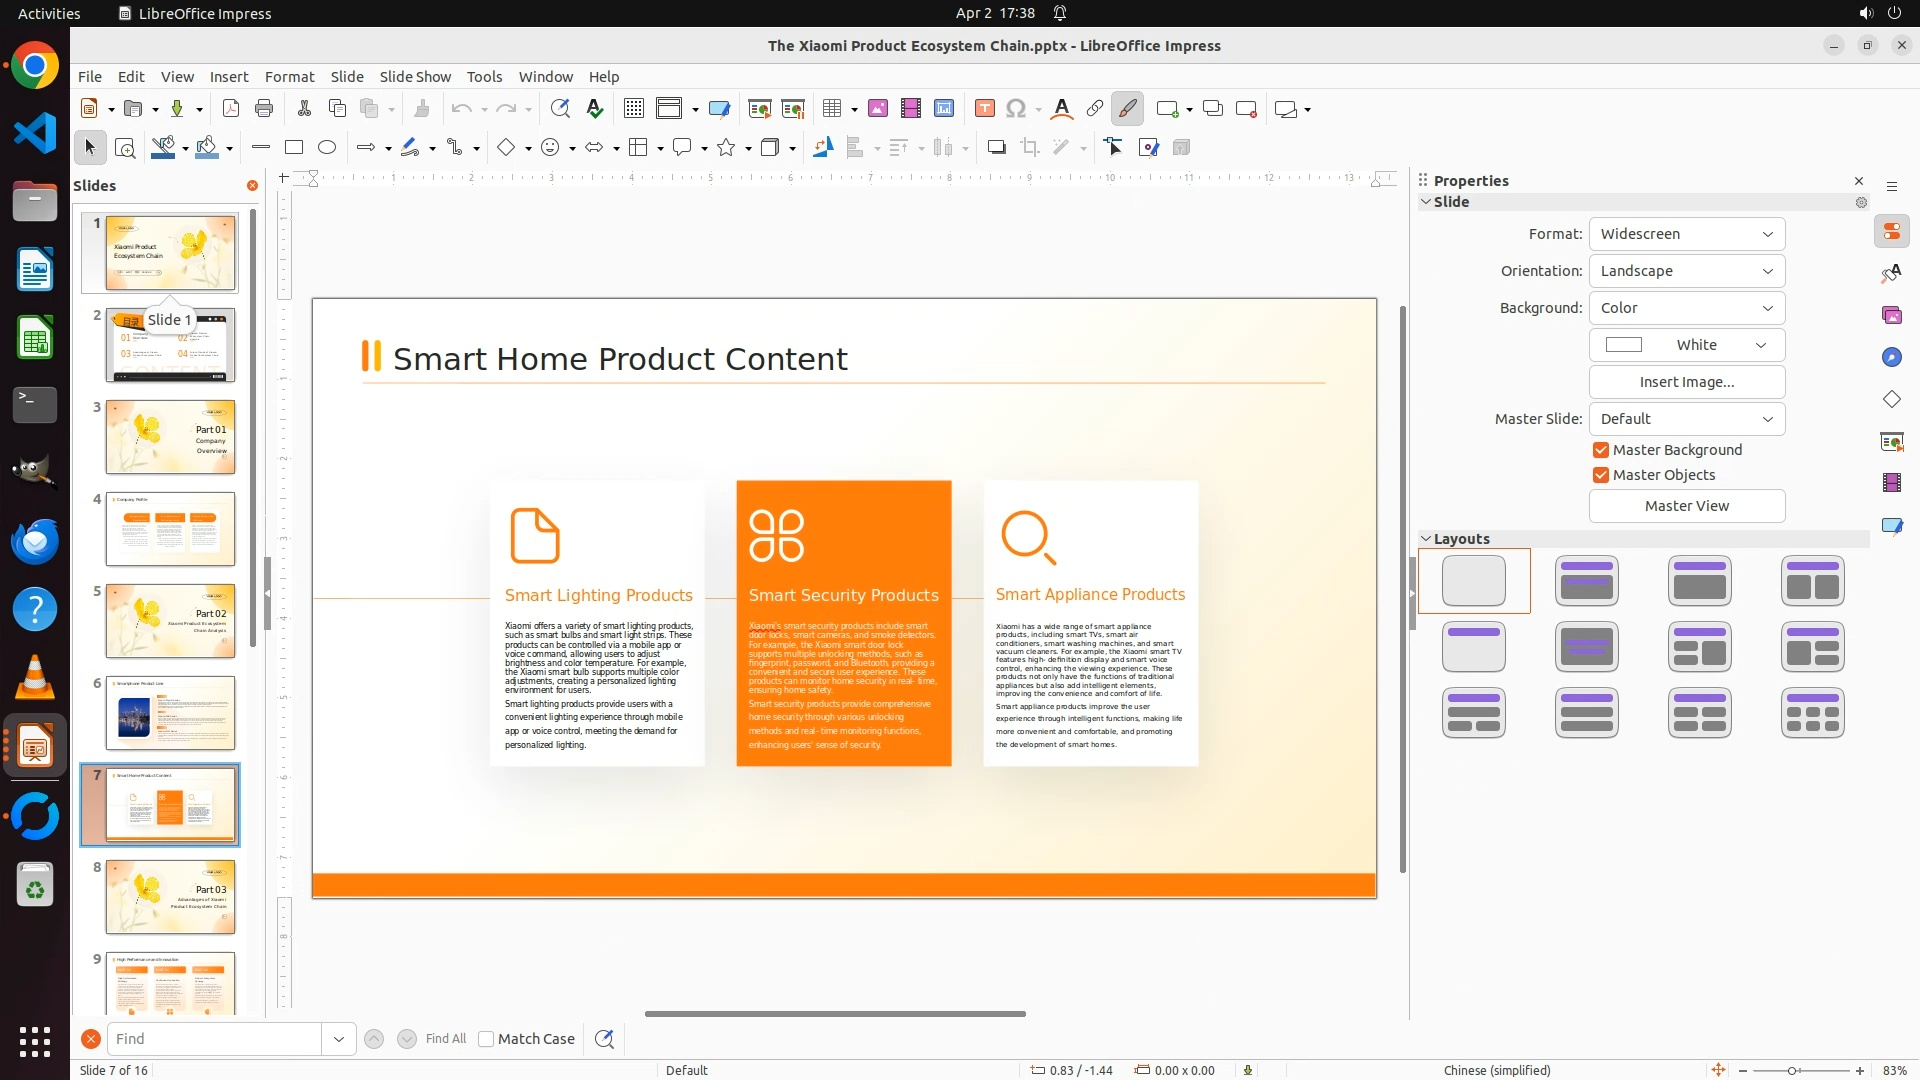Click the Insert Special Character icon
Image resolution: width=1920 pixels, height=1080 pixels.
click(x=1016, y=109)
